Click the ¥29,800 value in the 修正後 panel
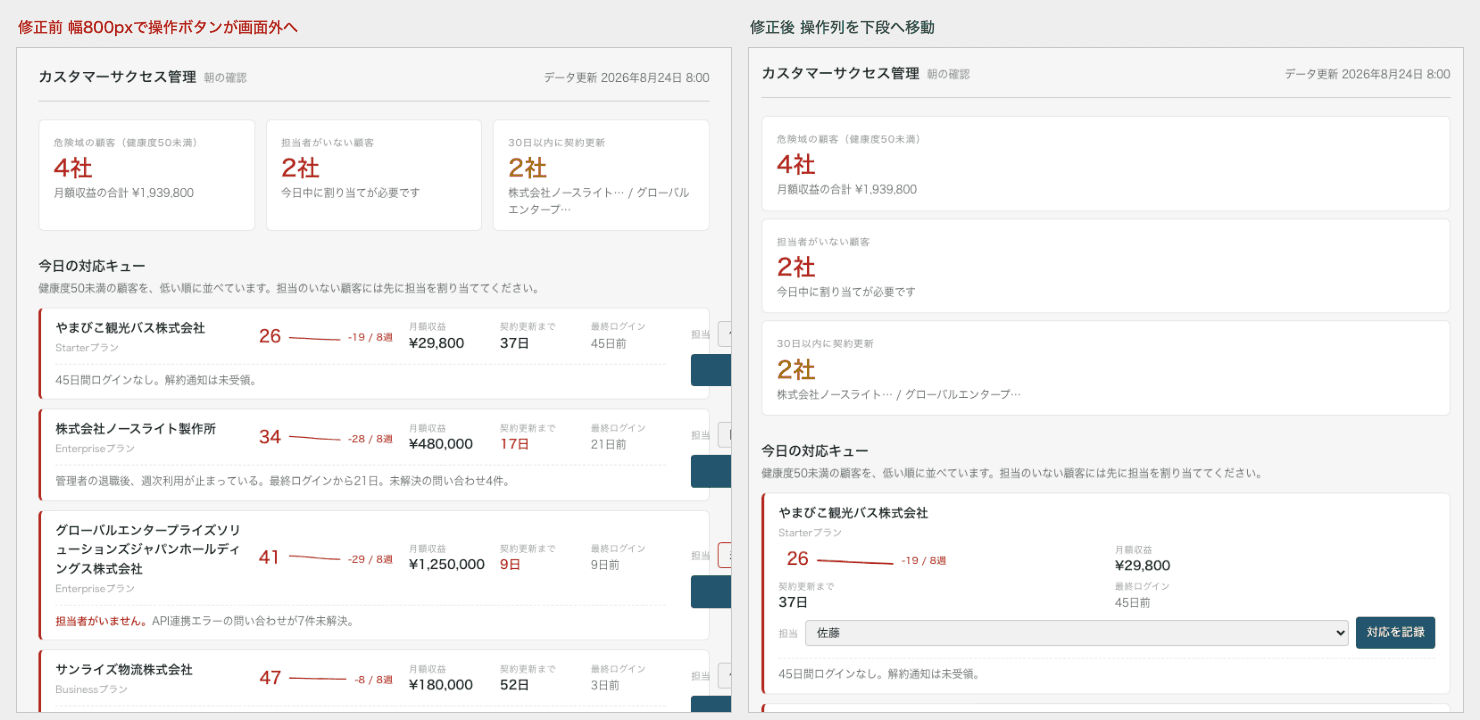Image resolution: width=1480 pixels, height=720 pixels. (x=1142, y=565)
